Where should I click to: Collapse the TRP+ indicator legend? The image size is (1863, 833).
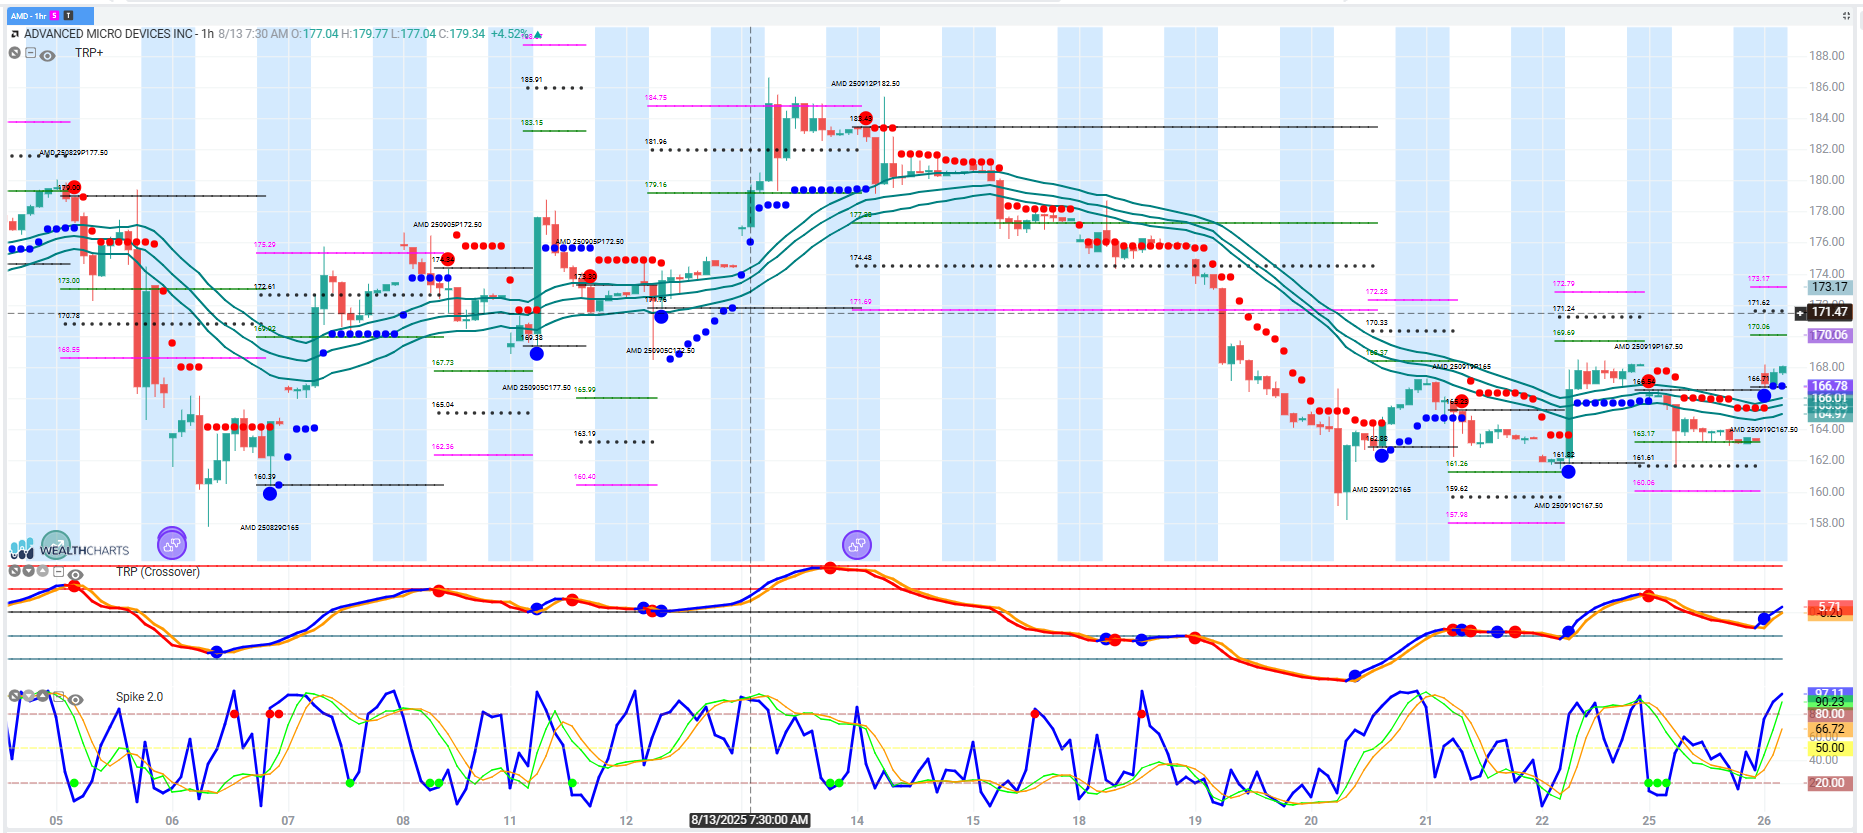pyautogui.click(x=31, y=53)
